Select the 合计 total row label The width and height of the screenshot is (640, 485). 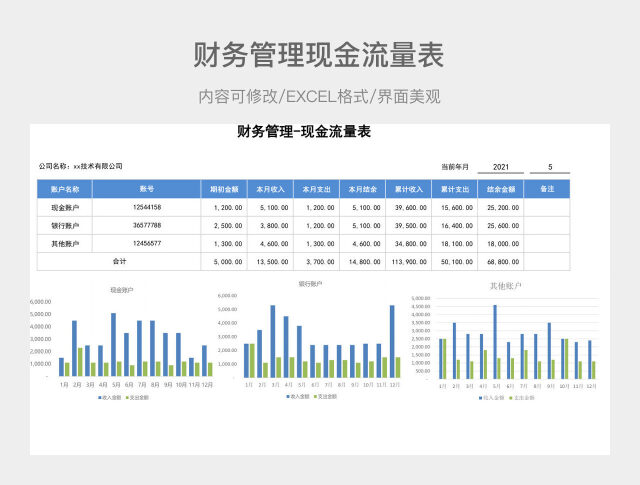pyautogui.click(x=119, y=261)
